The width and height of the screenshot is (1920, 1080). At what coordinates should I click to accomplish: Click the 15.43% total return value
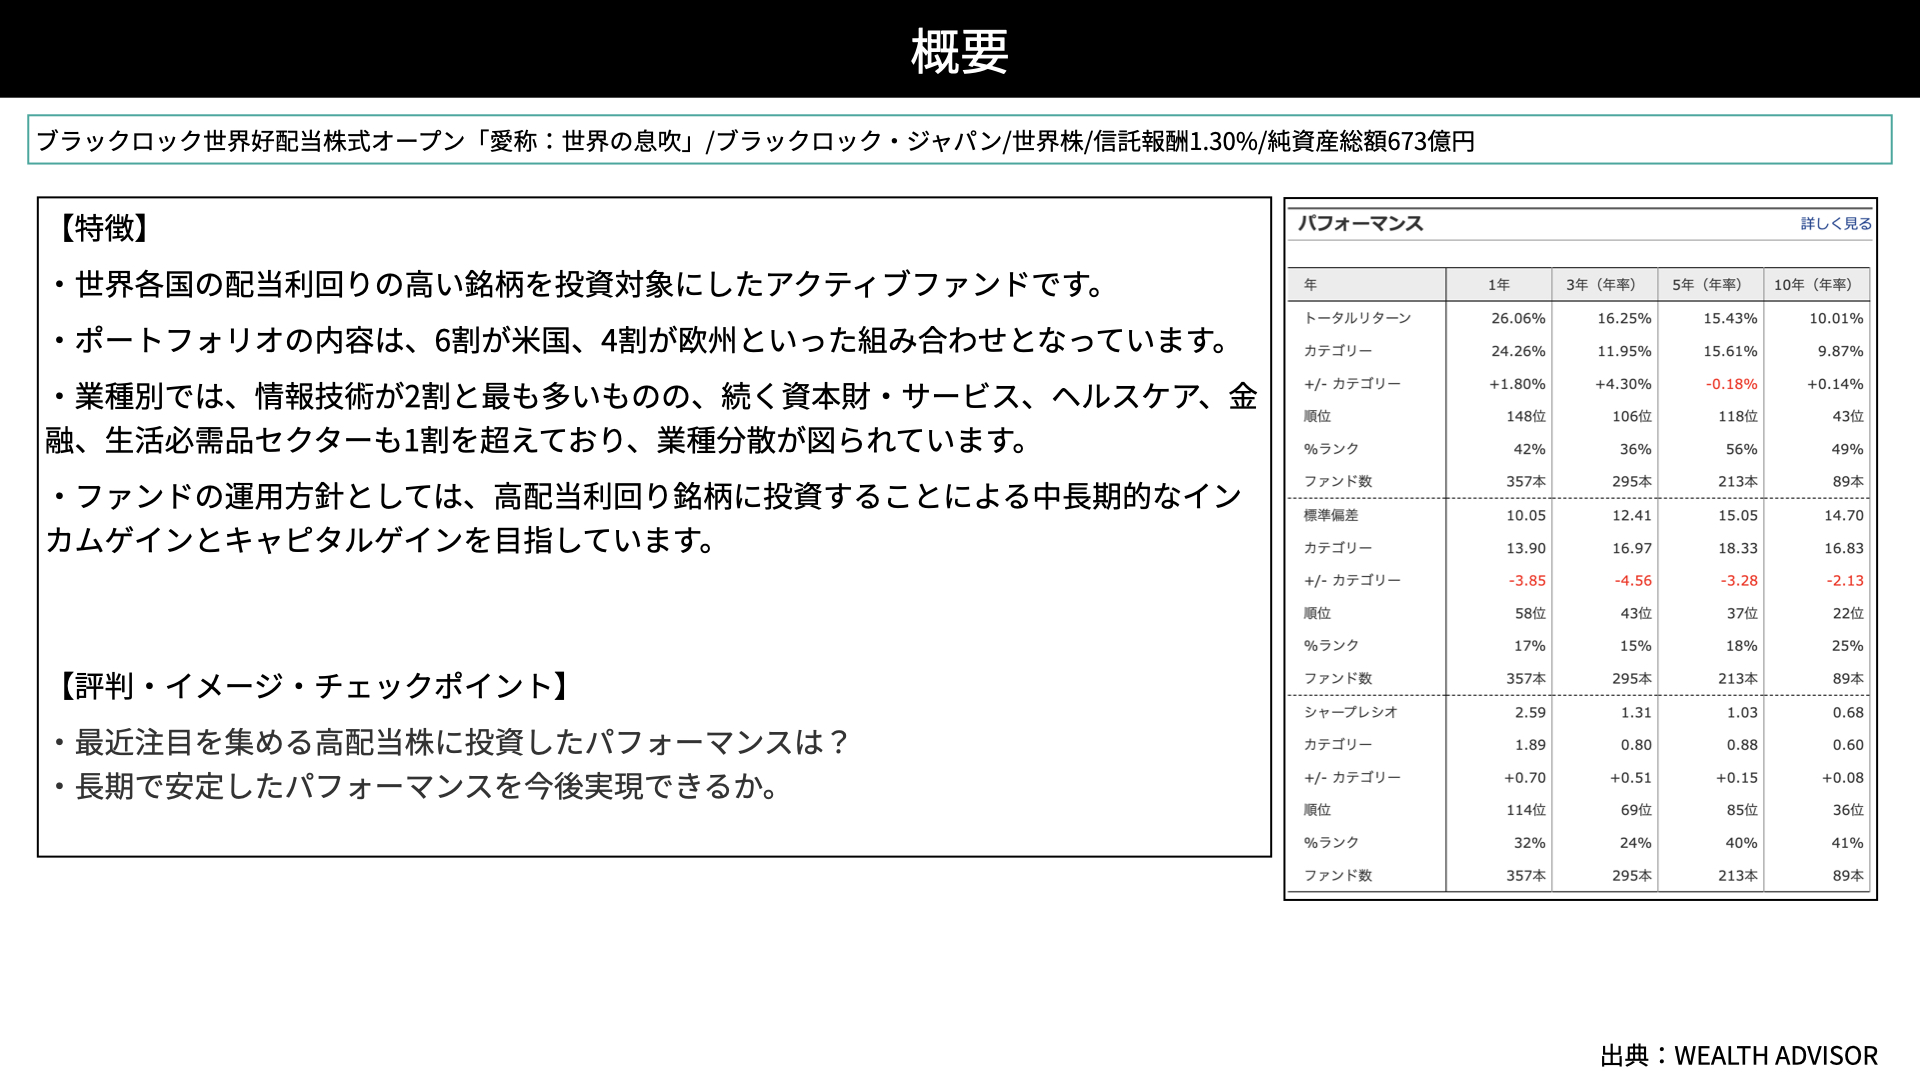[x=1730, y=318]
